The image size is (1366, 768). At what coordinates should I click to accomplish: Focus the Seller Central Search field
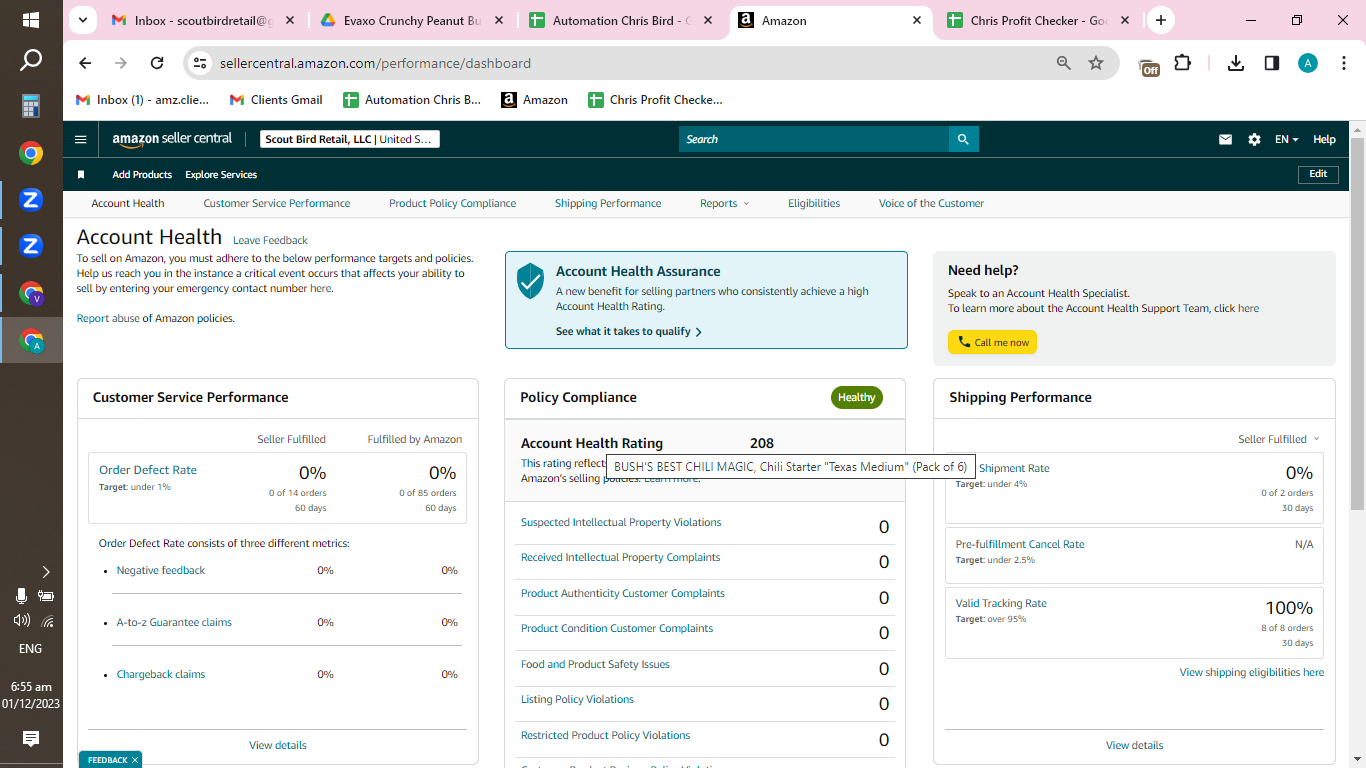[814, 139]
